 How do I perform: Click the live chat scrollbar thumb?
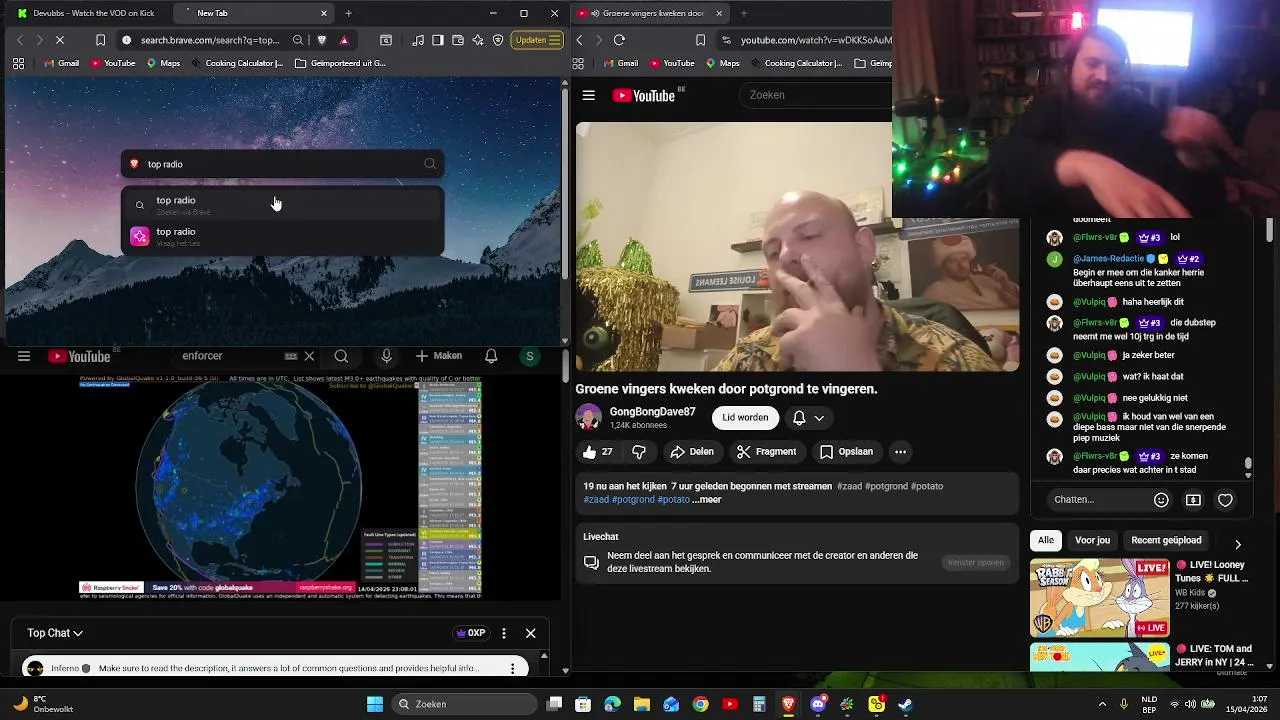point(1247,464)
